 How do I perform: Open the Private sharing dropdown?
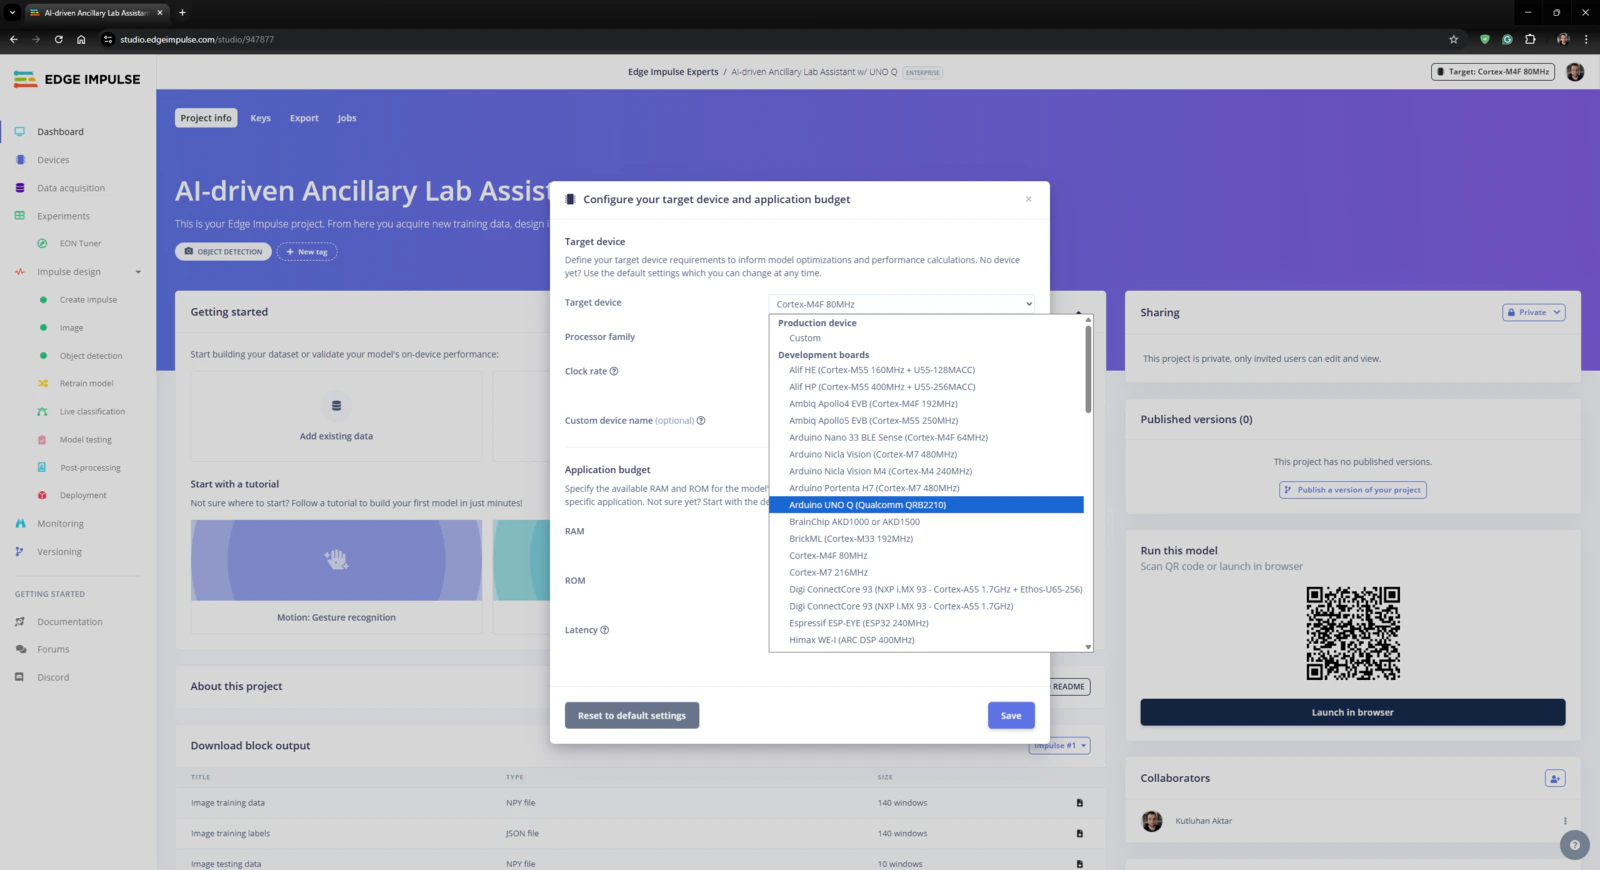(1533, 313)
